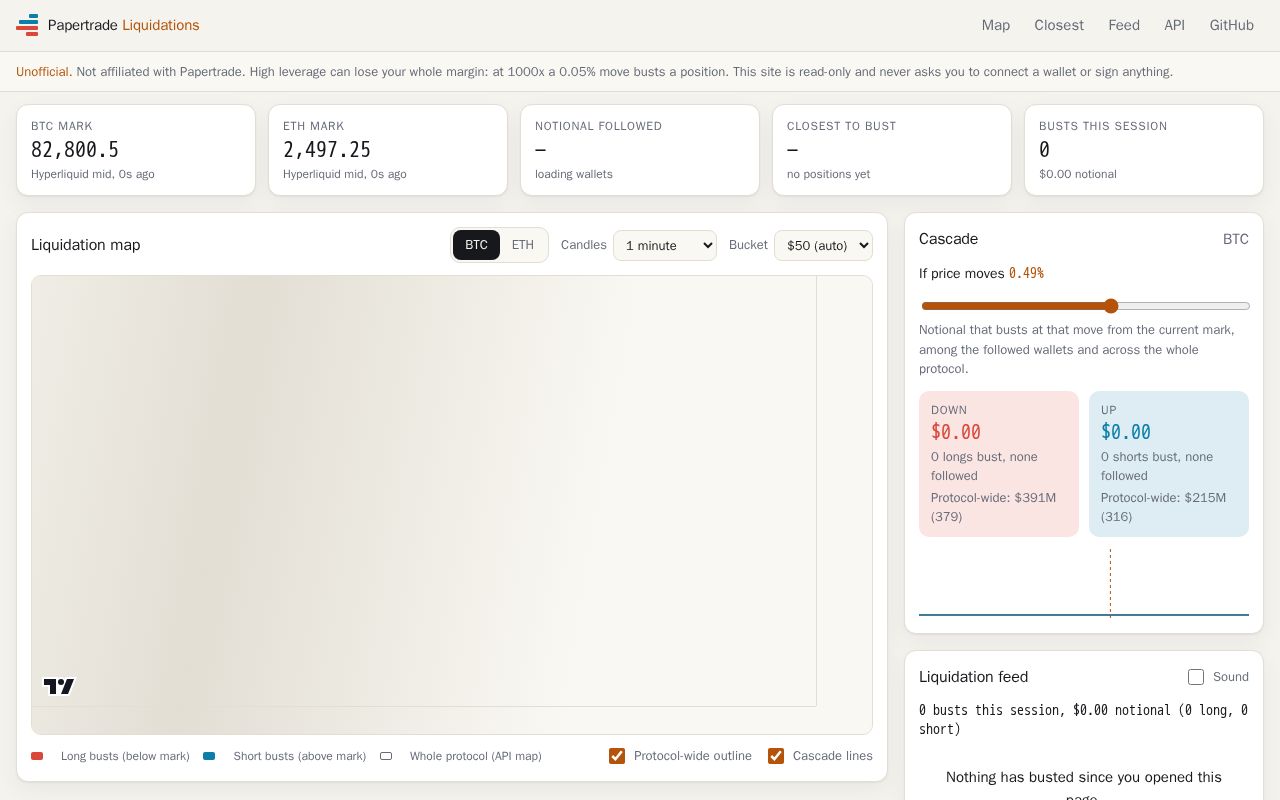The width and height of the screenshot is (1280, 800).
Task: Switch the liquidation map to ETH
Action: [523, 245]
